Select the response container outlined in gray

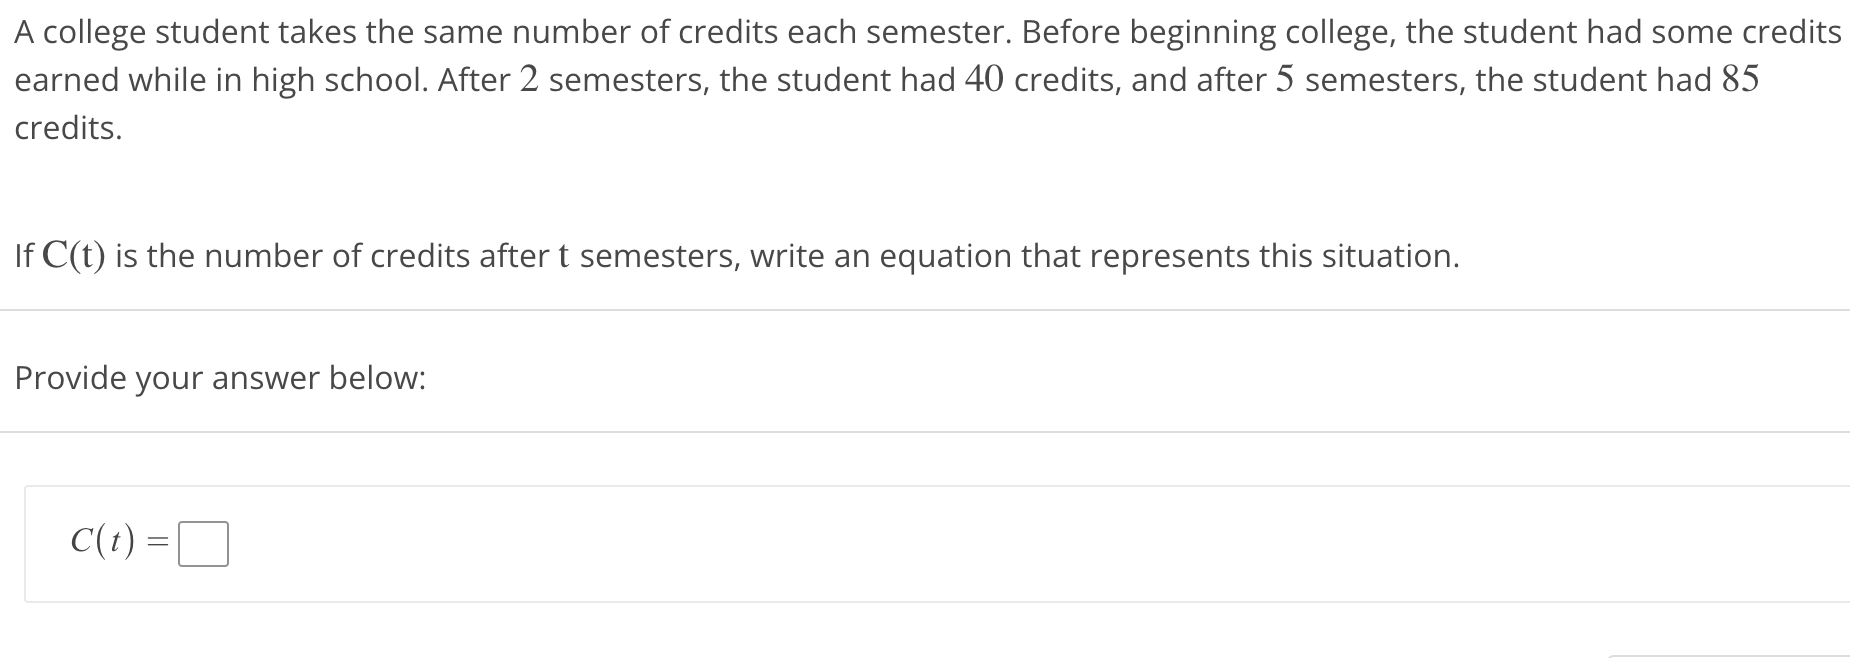(900, 545)
